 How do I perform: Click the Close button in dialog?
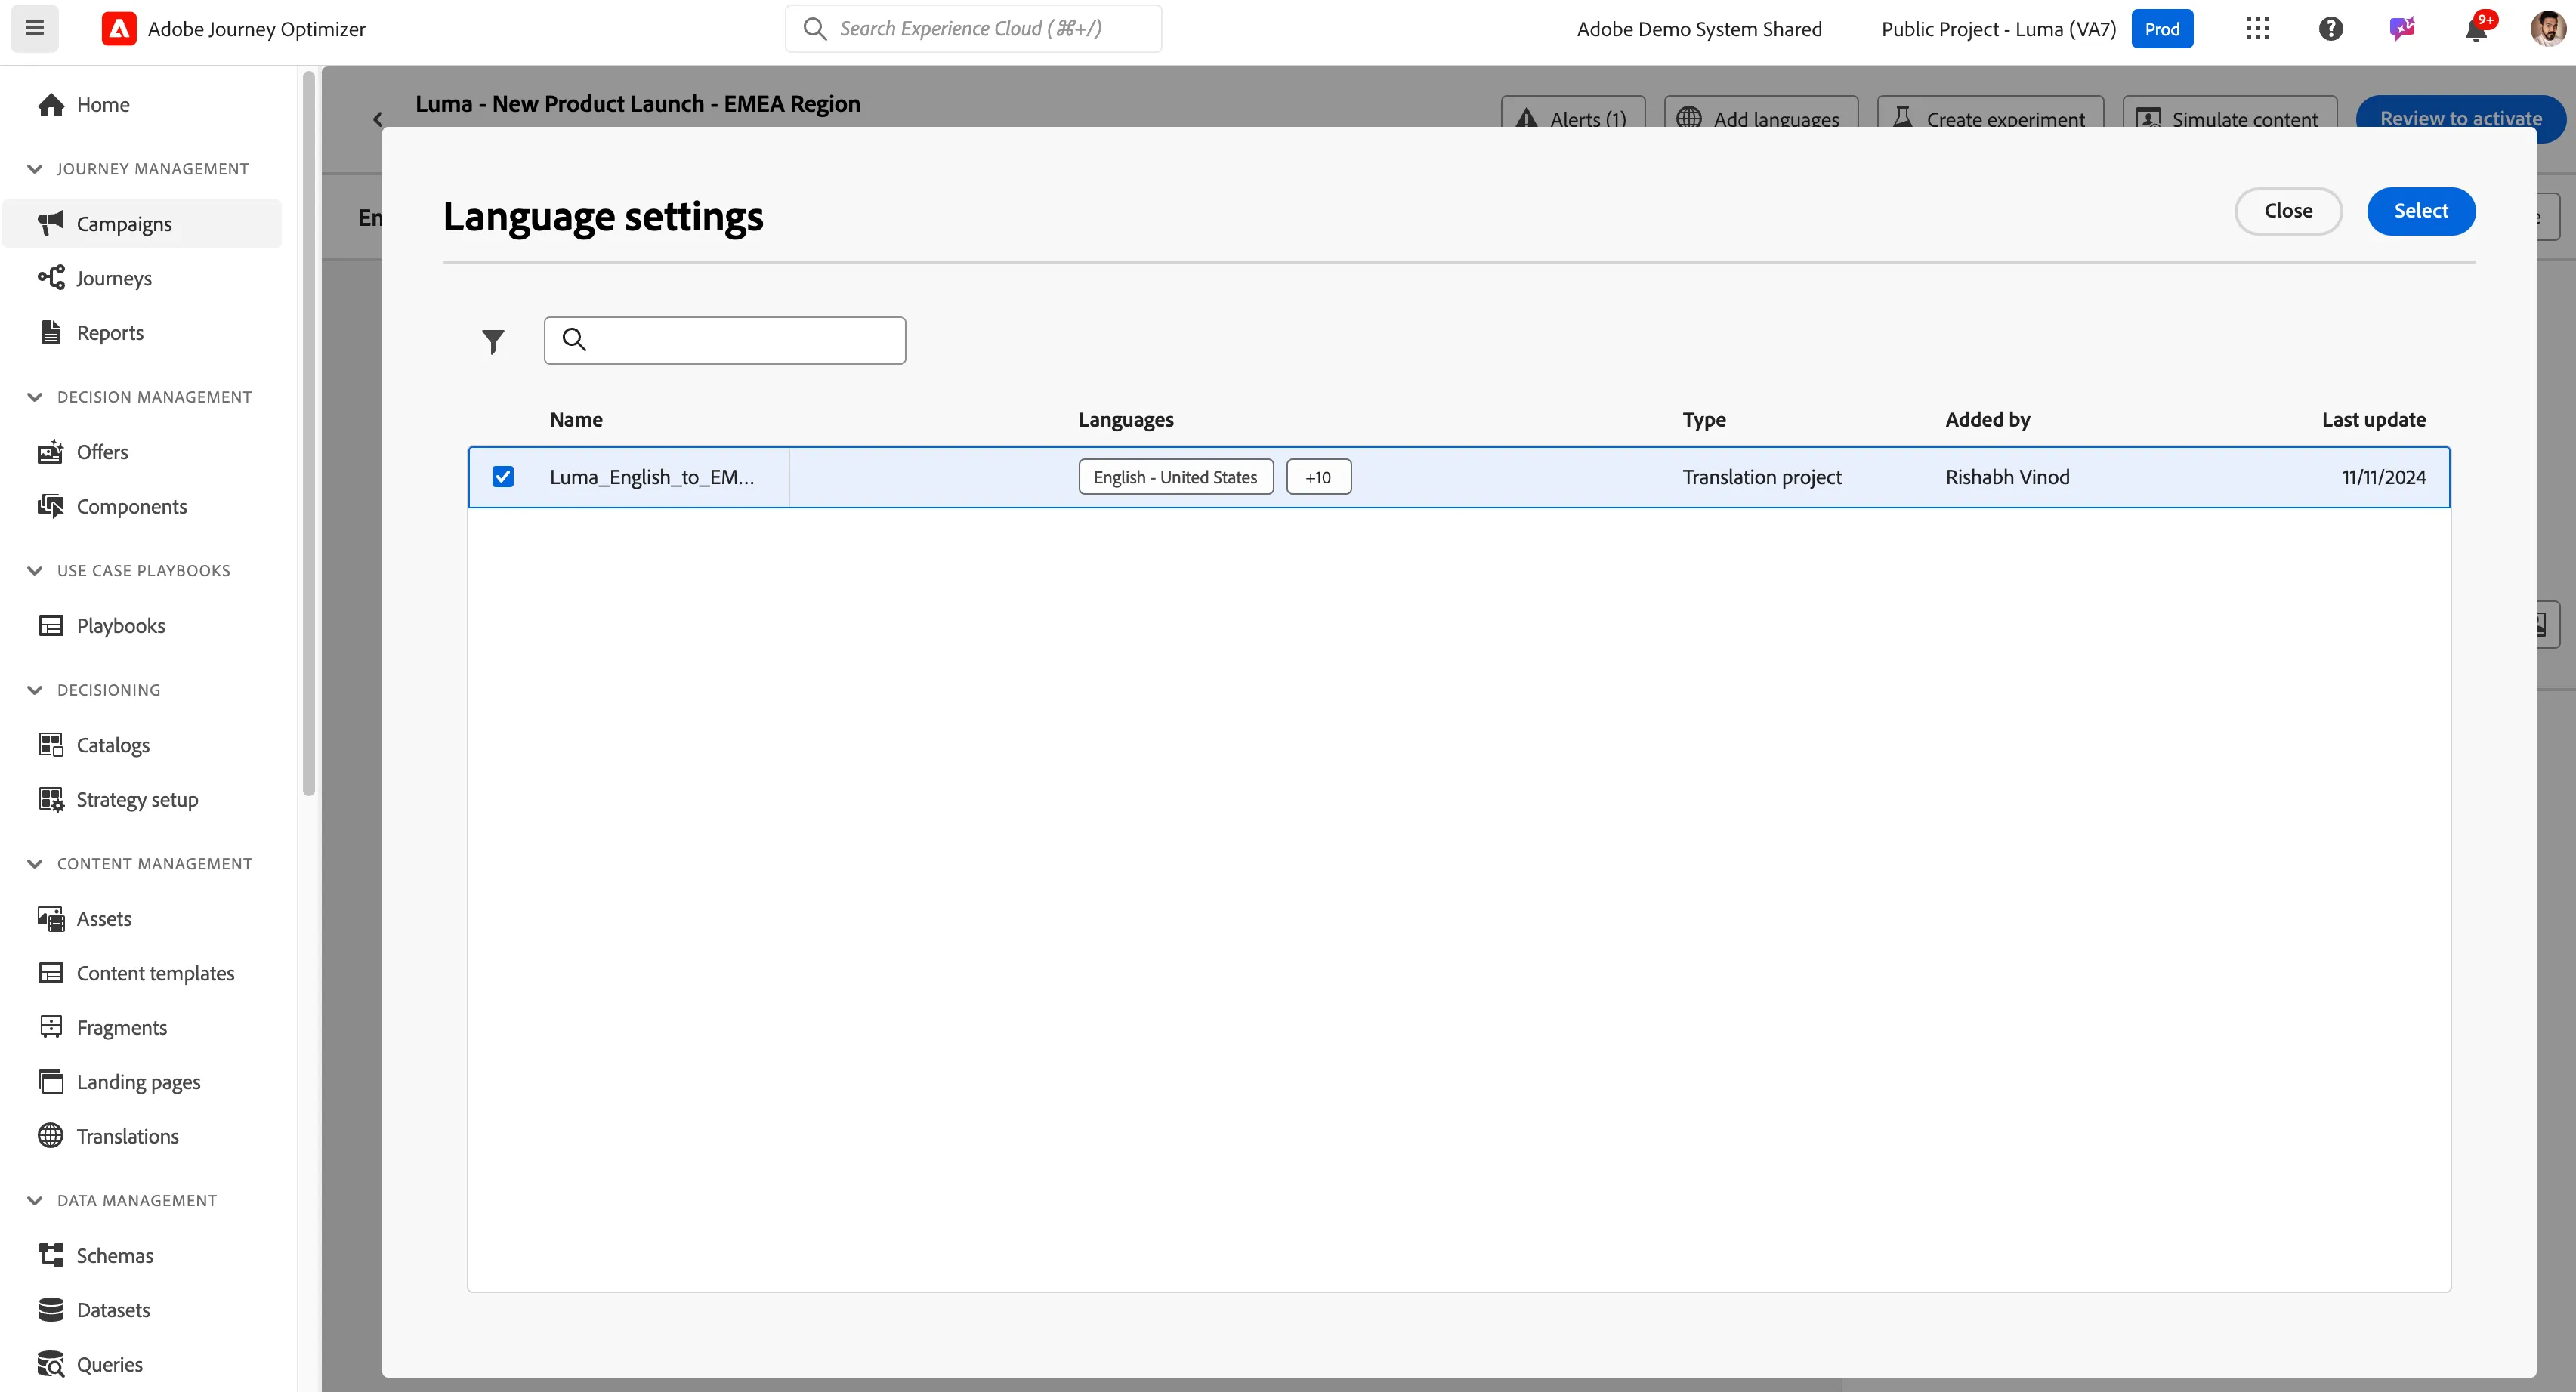pos(2288,211)
